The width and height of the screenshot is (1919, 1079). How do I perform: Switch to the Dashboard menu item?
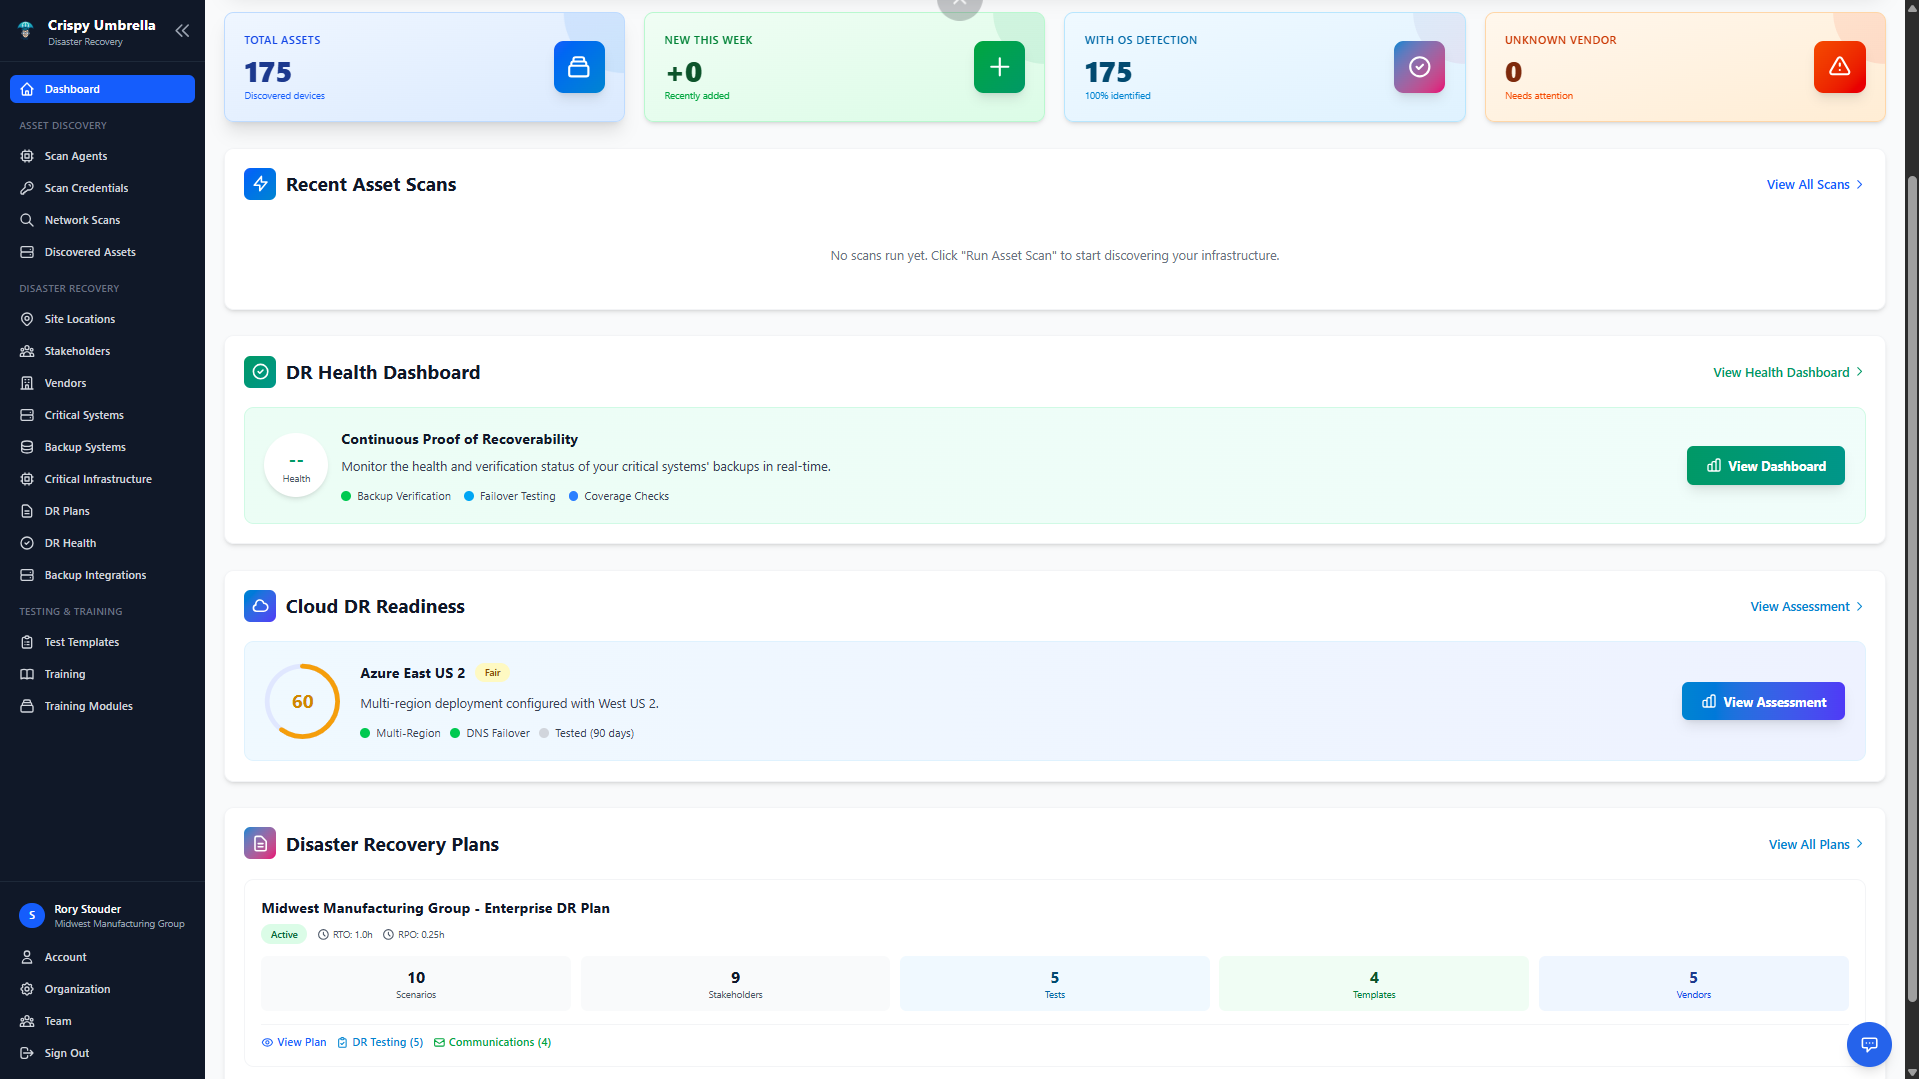[72, 89]
